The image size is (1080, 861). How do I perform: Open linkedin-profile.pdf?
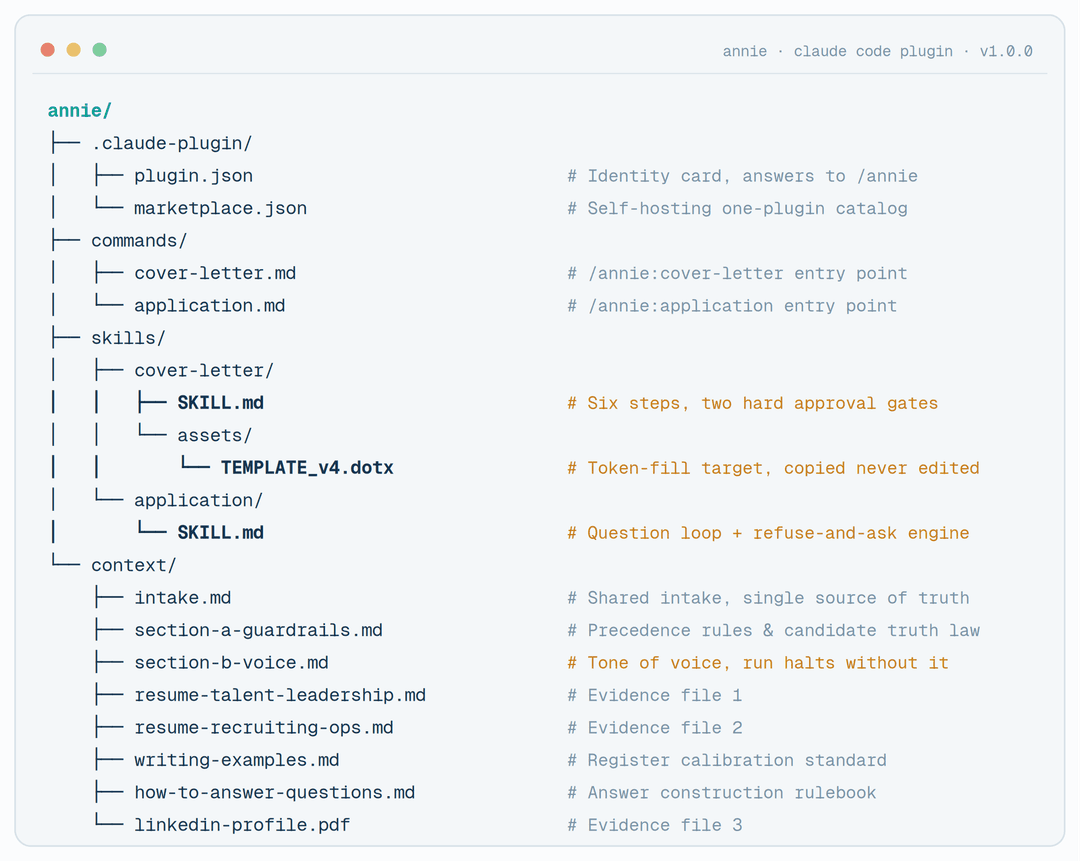point(242,824)
